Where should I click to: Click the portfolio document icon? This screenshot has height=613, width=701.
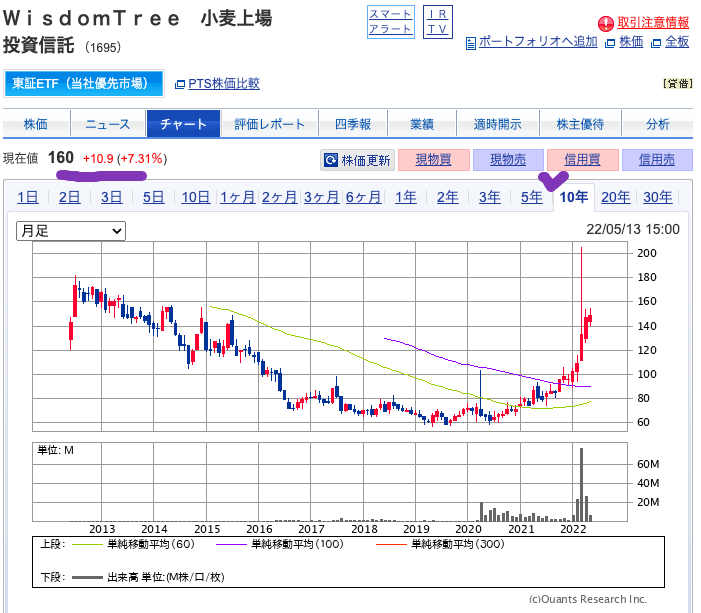coord(471,43)
